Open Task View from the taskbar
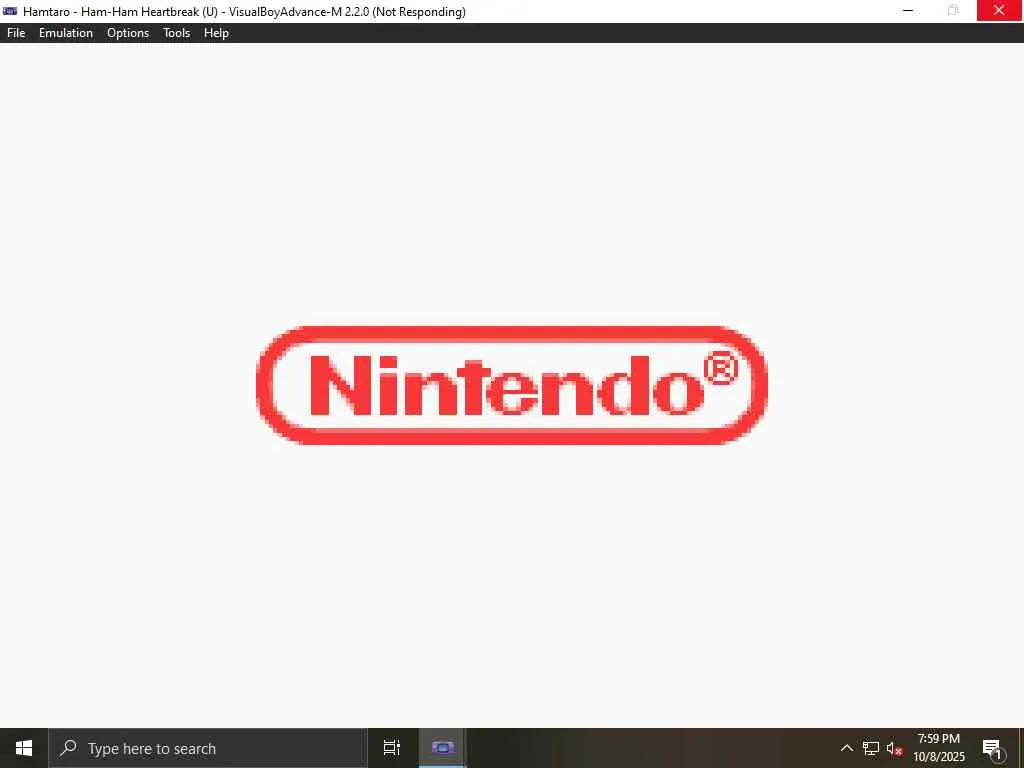The image size is (1024, 768). (x=392, y=748)
